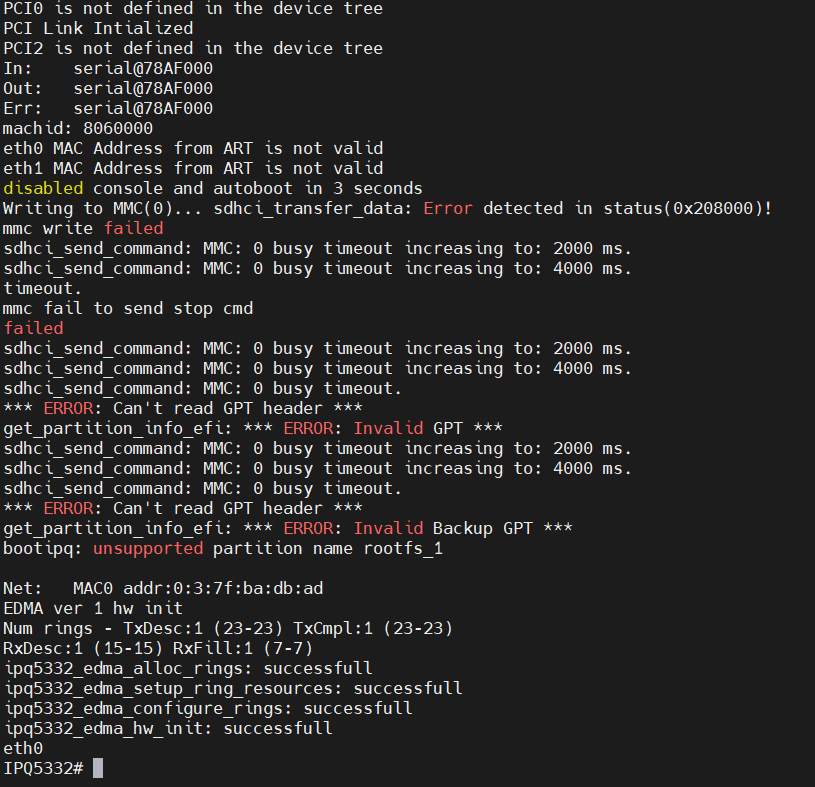Click the 'machid: 8060000' line
Screen dimensions: 815x787
point(78,128)
